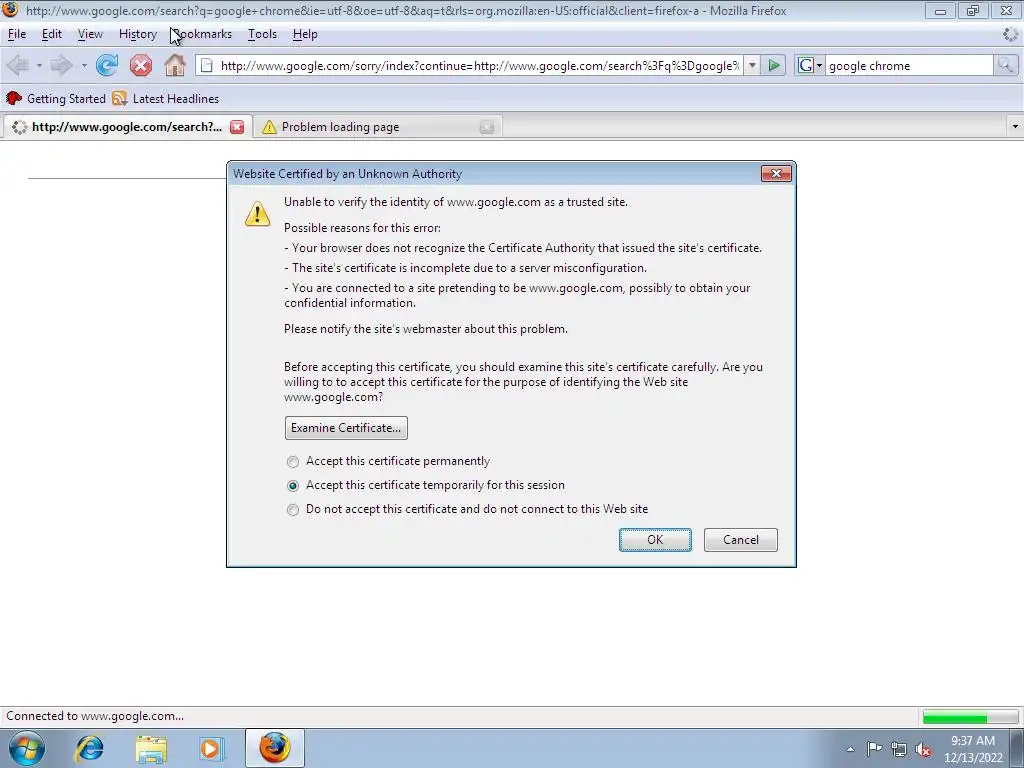Click the page icon in URL bar
Image resolution: width=1024 pixels, height=768 pixels.
pyautogui.click(x=206, y=65)
